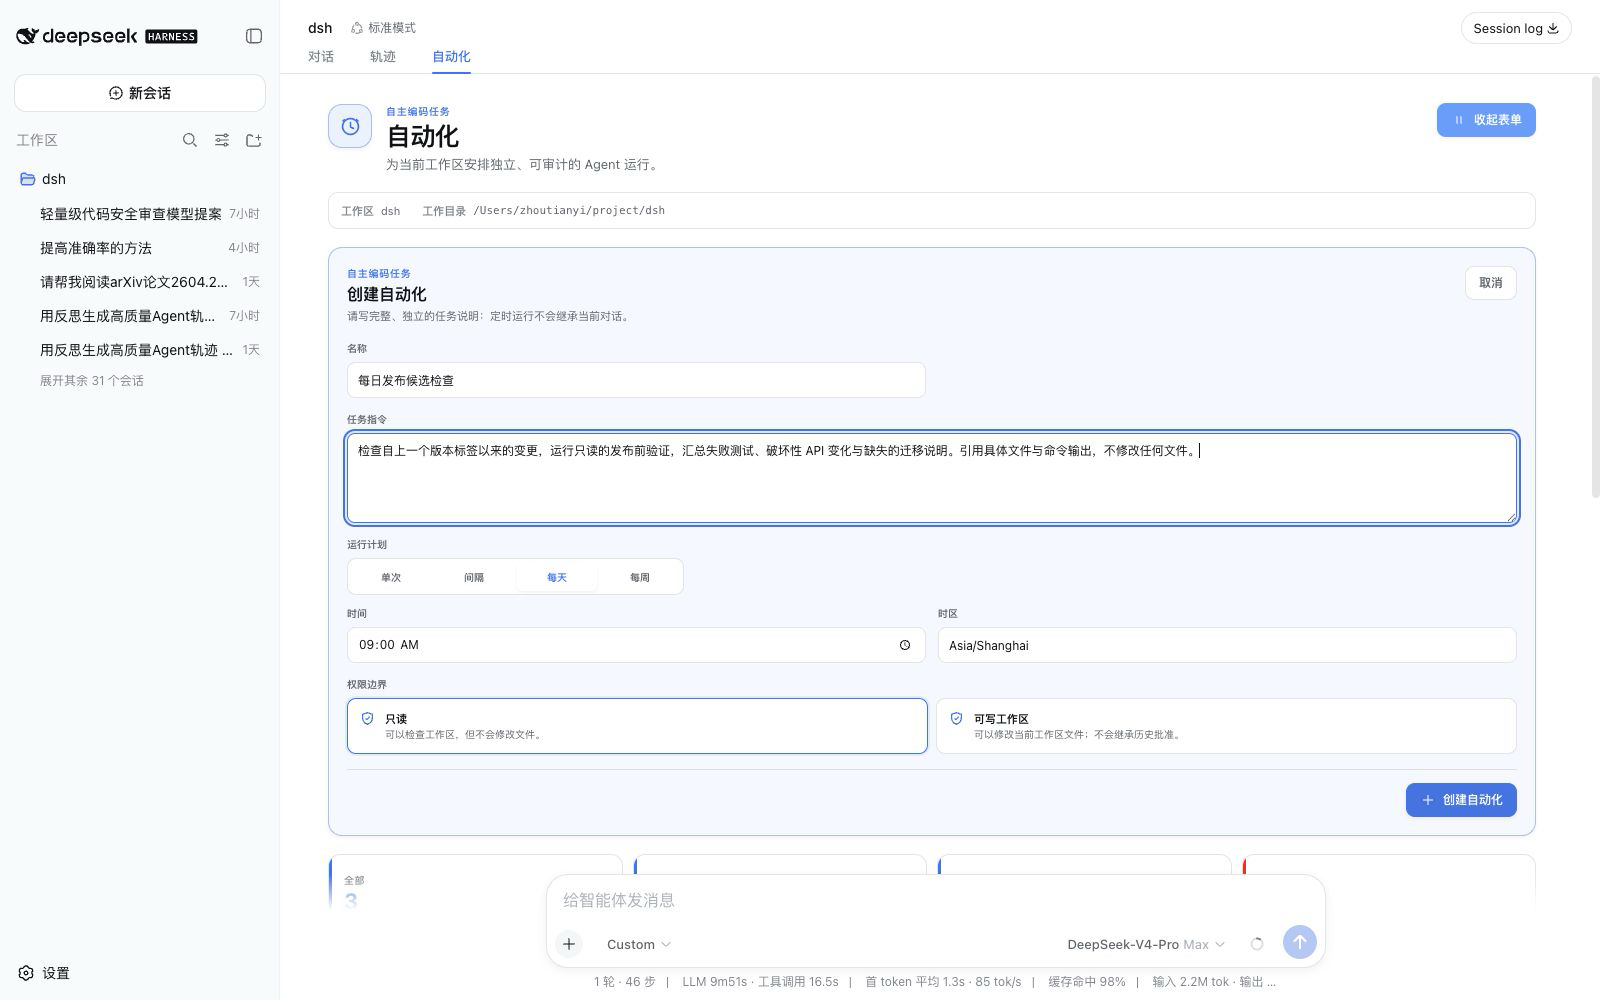Click the dsh folder icon
The height and width of the screenshot is (1000, 1600).
coord(28,179)
